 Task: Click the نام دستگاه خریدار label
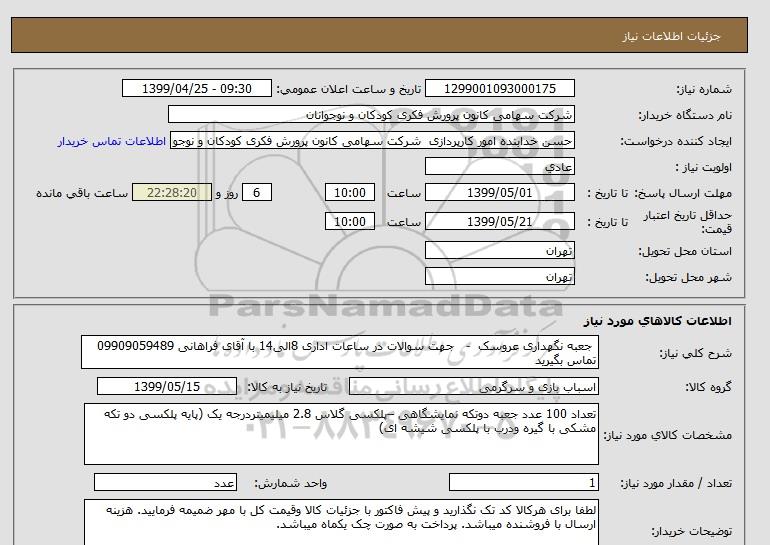coord(685,115)
